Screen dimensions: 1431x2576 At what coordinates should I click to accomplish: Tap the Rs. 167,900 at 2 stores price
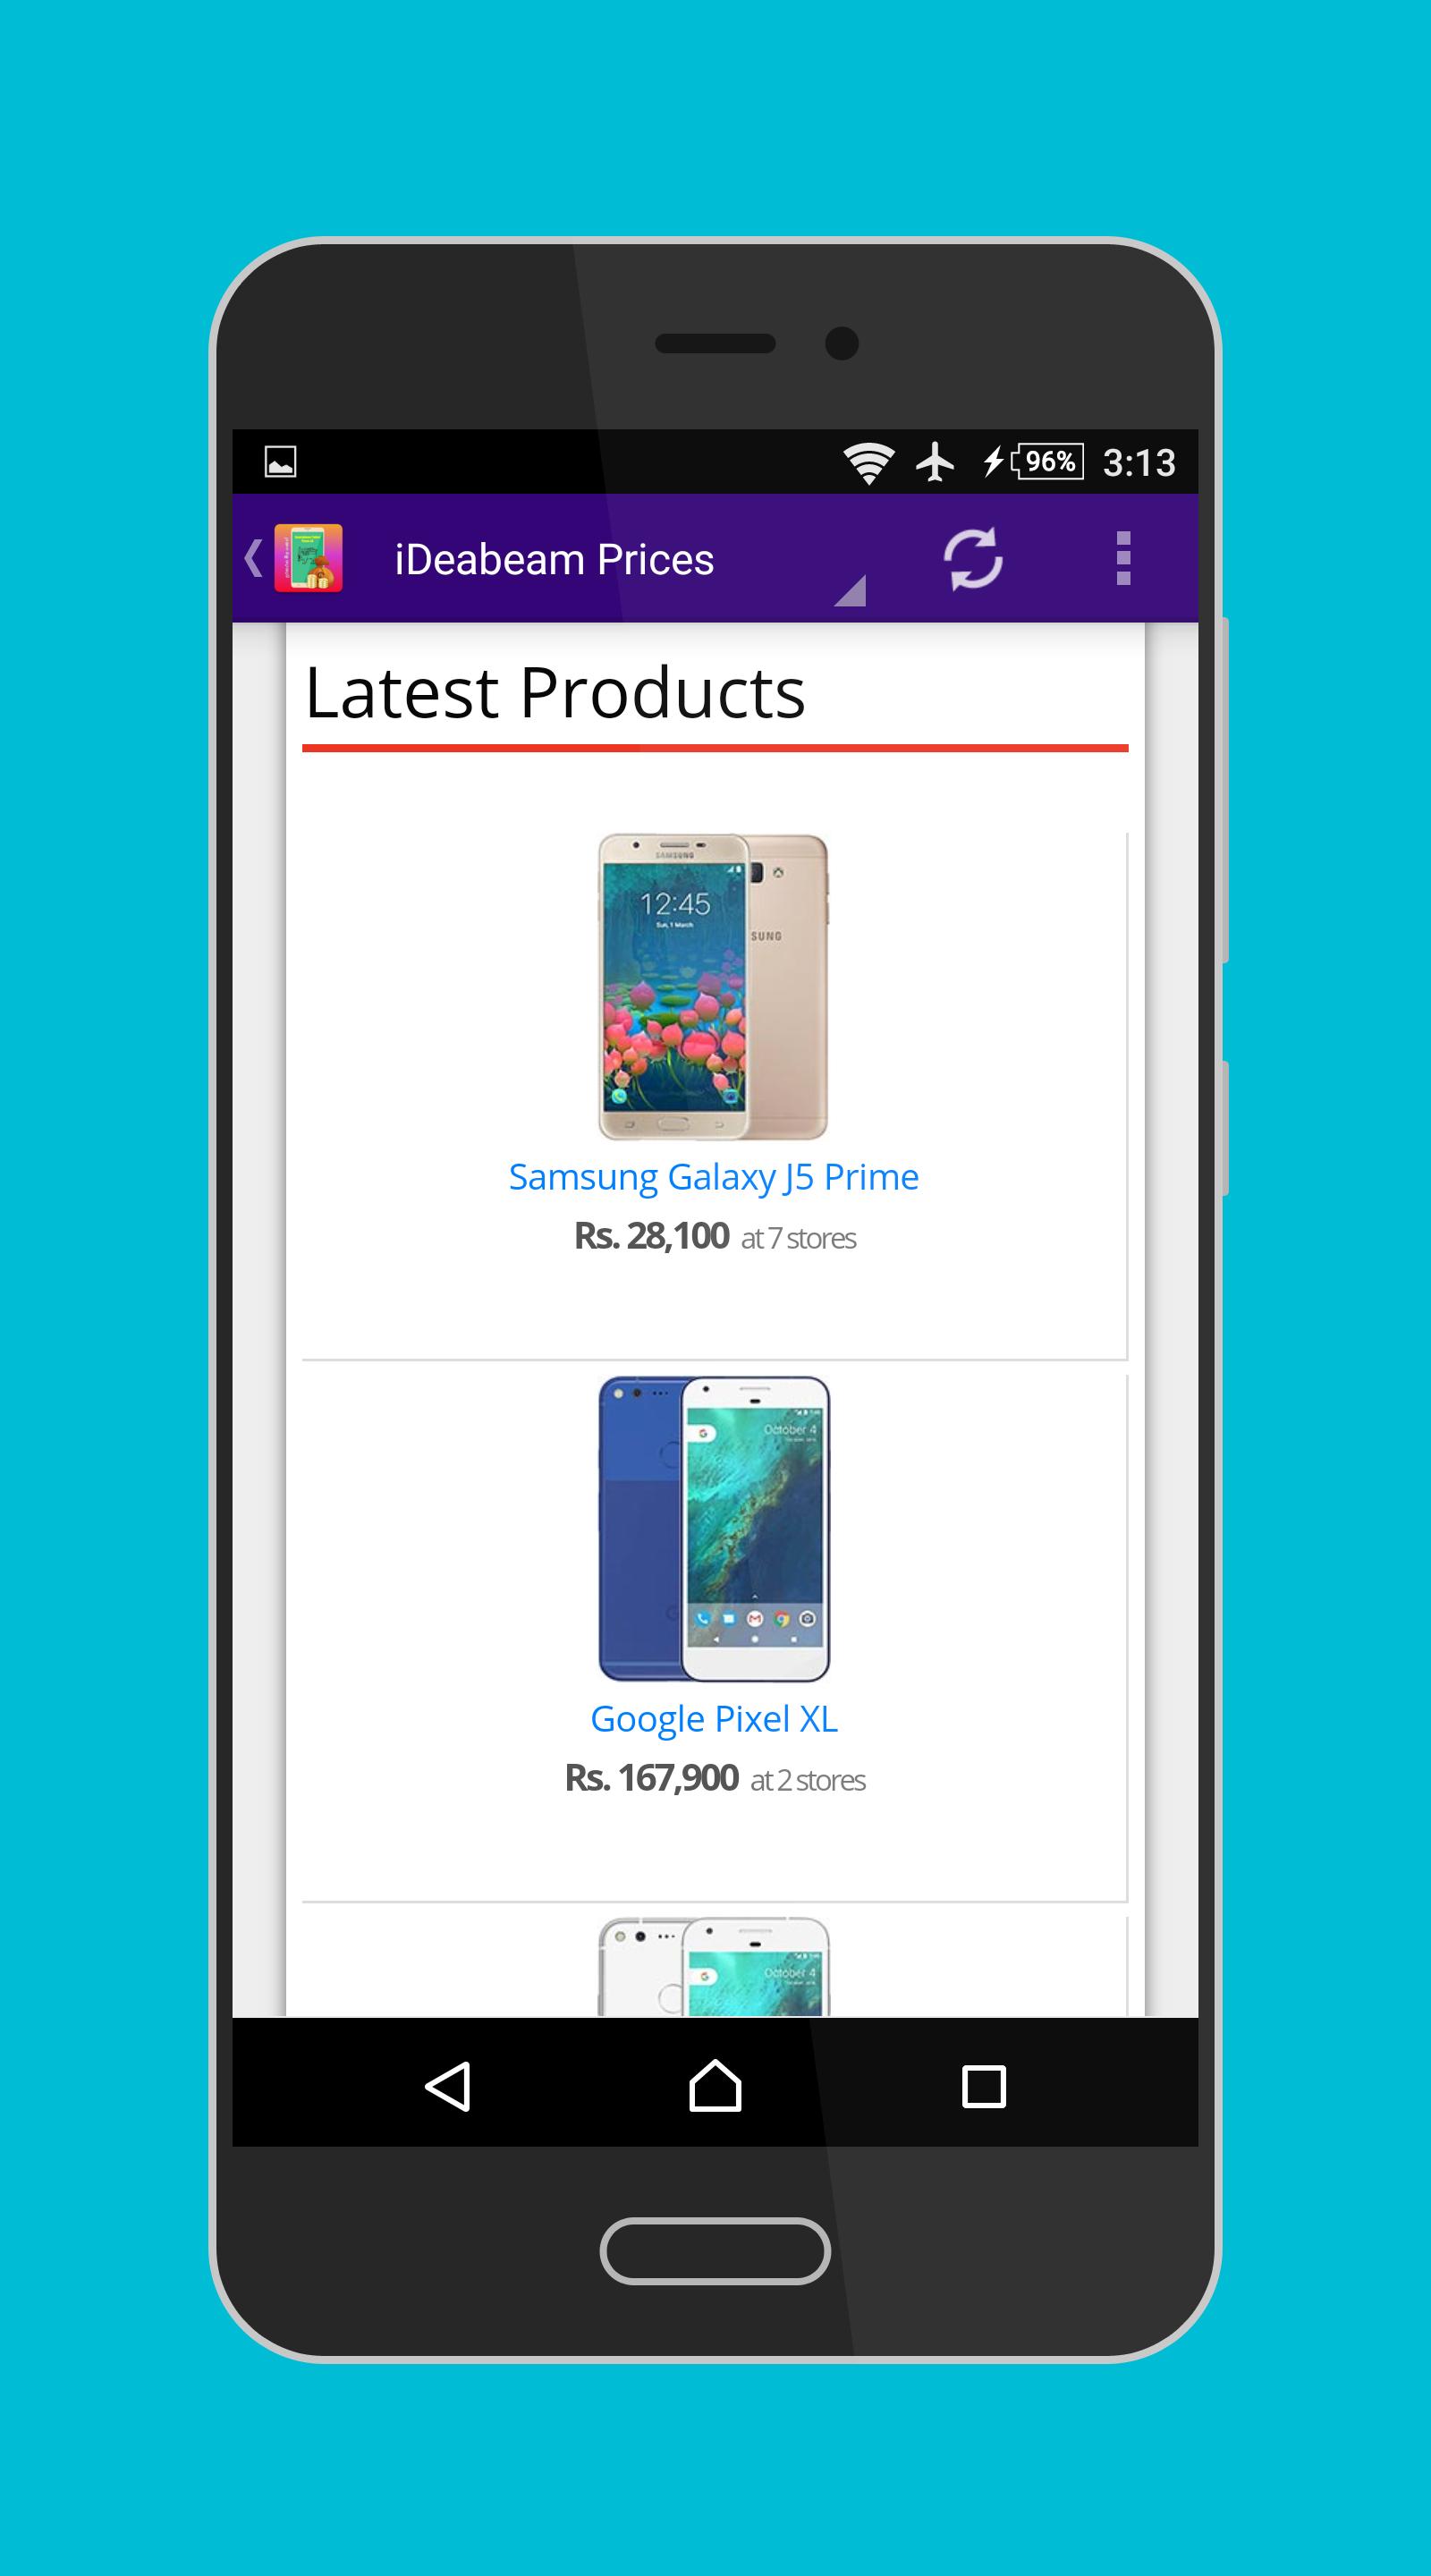coord(715,1779)
